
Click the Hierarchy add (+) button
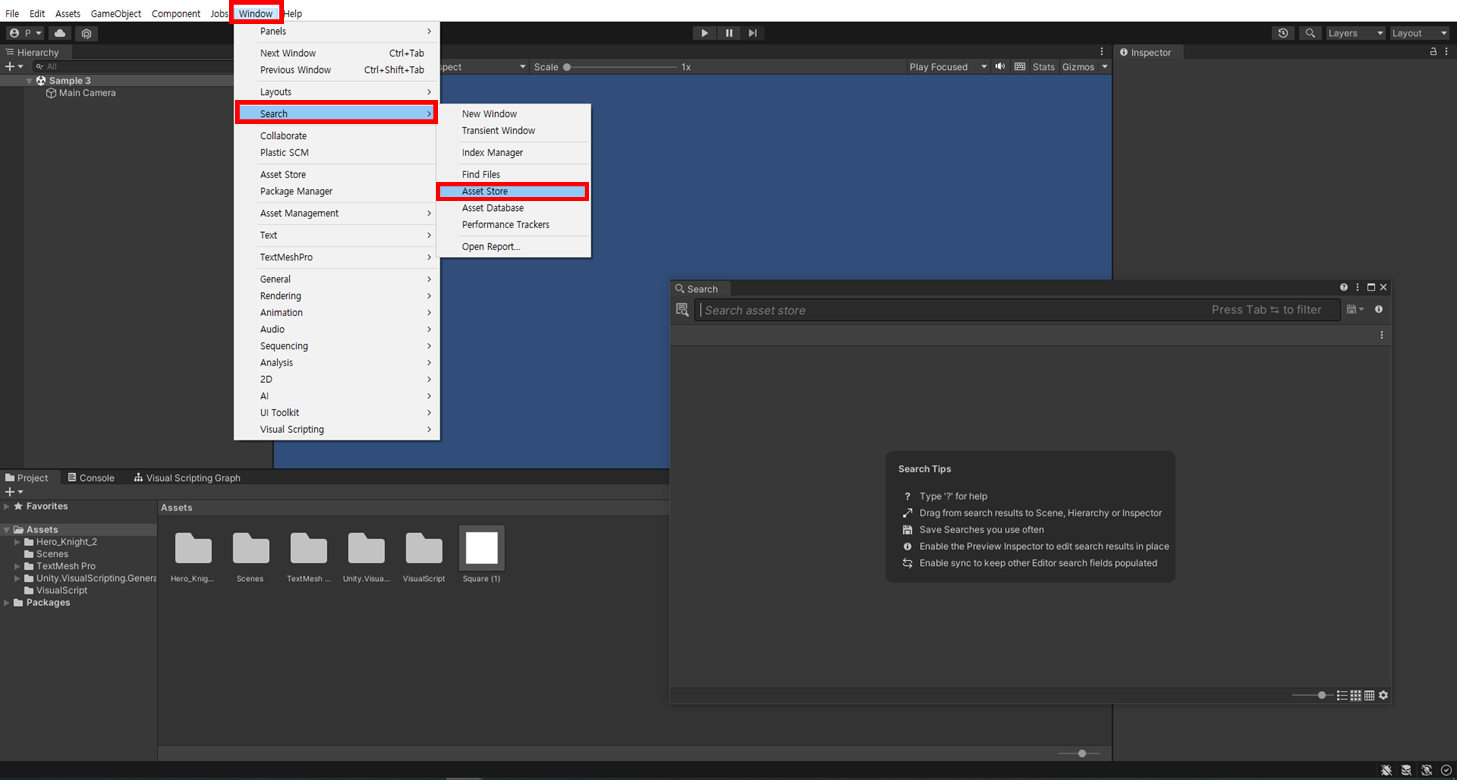tap(13, 66)
